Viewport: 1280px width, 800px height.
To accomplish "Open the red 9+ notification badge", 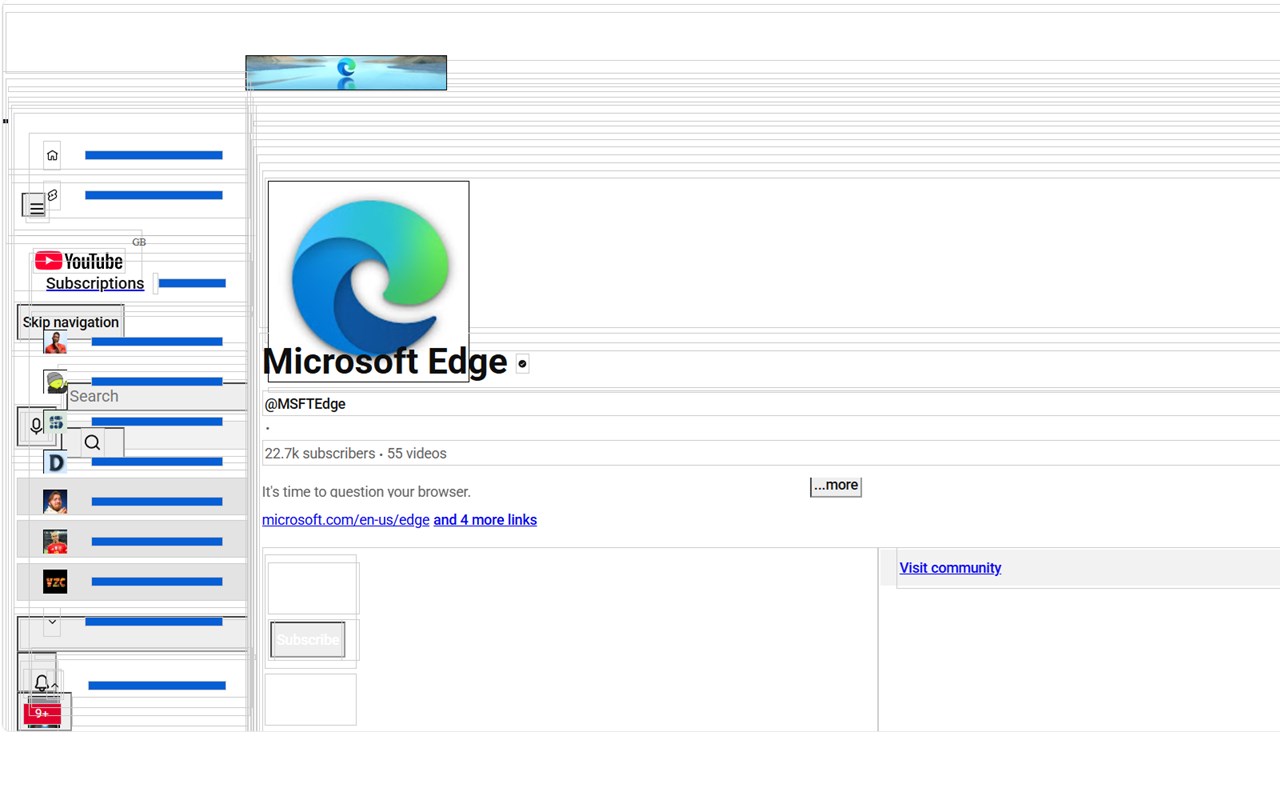I will coord(42,714).
